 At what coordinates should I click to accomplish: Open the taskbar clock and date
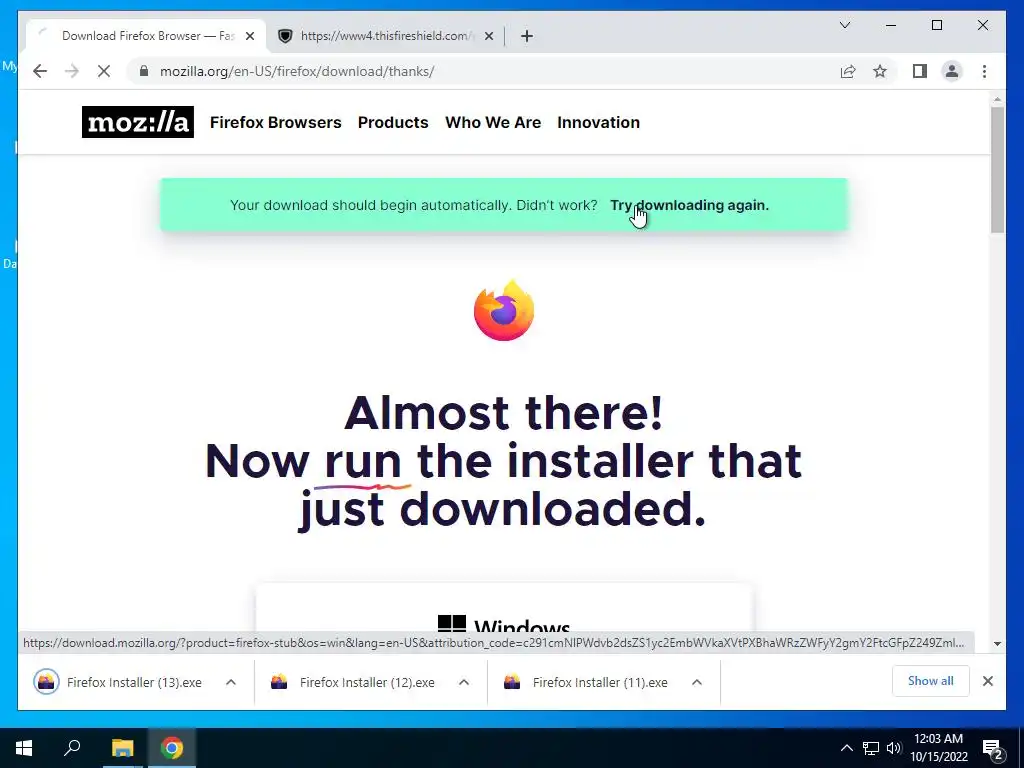(938, 748)
